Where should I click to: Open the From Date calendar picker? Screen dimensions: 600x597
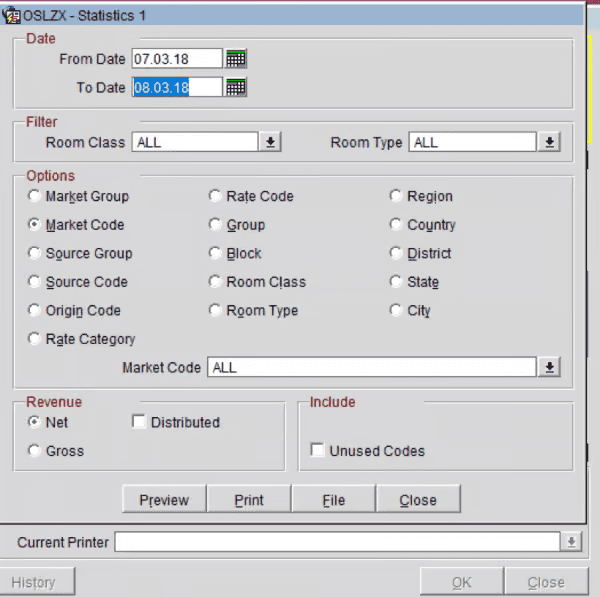click(x=235, y=59)
